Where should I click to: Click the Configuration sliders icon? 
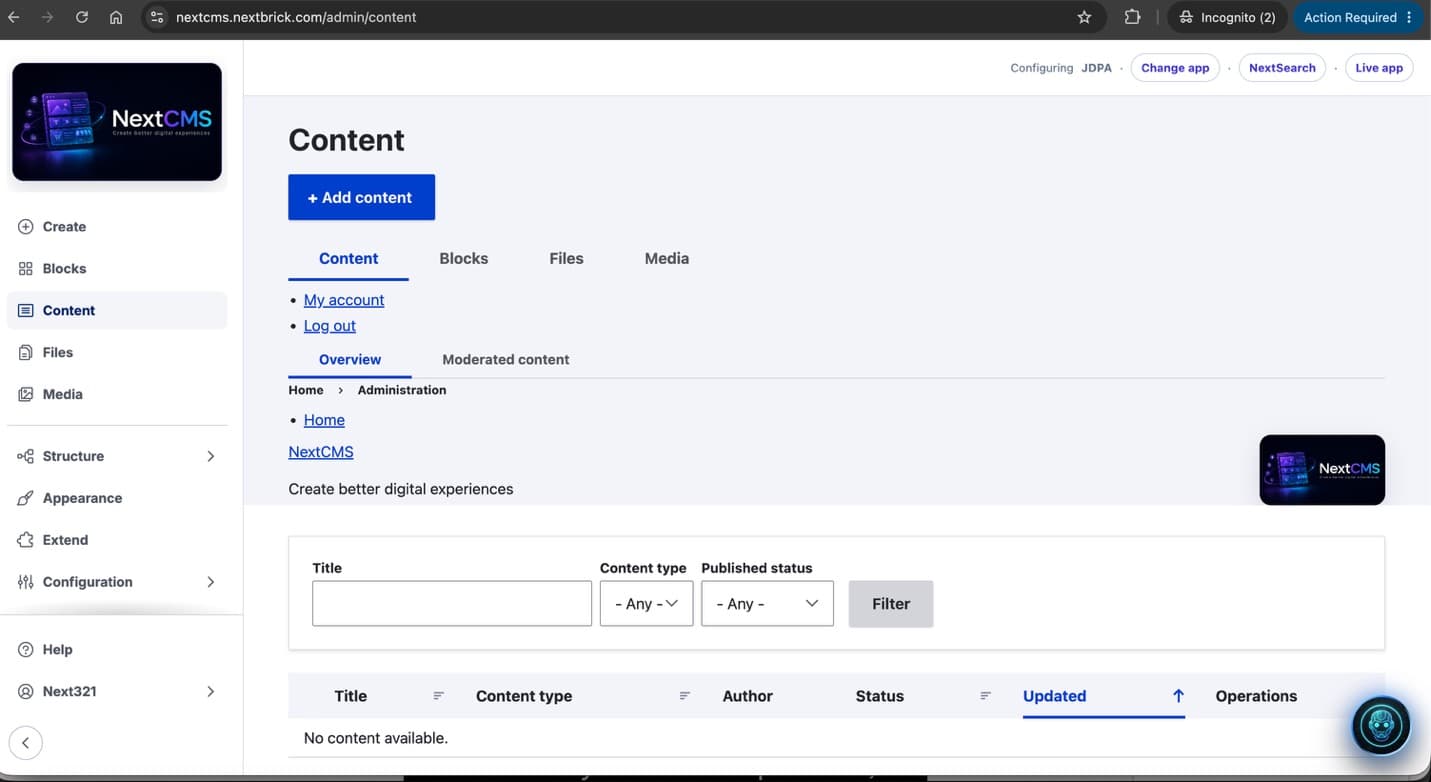pyautogui.click(x=26, y=583)
